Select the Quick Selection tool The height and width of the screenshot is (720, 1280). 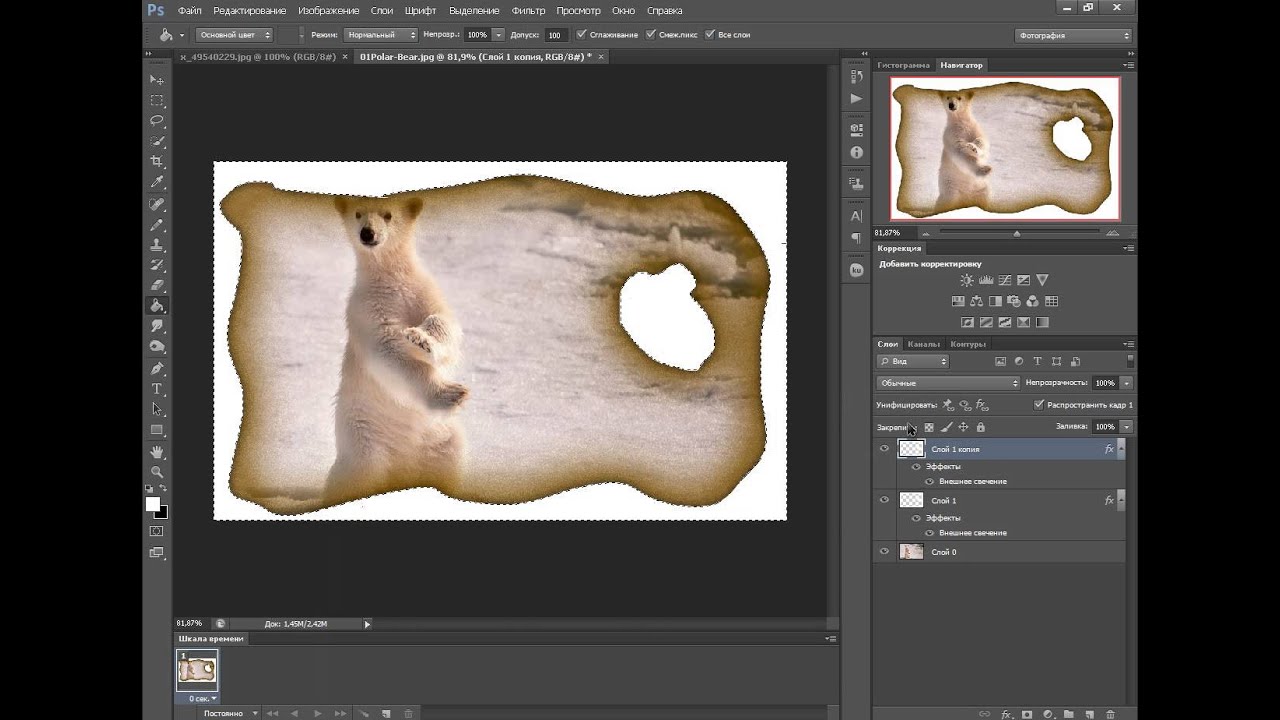click(x=157, y=141)
